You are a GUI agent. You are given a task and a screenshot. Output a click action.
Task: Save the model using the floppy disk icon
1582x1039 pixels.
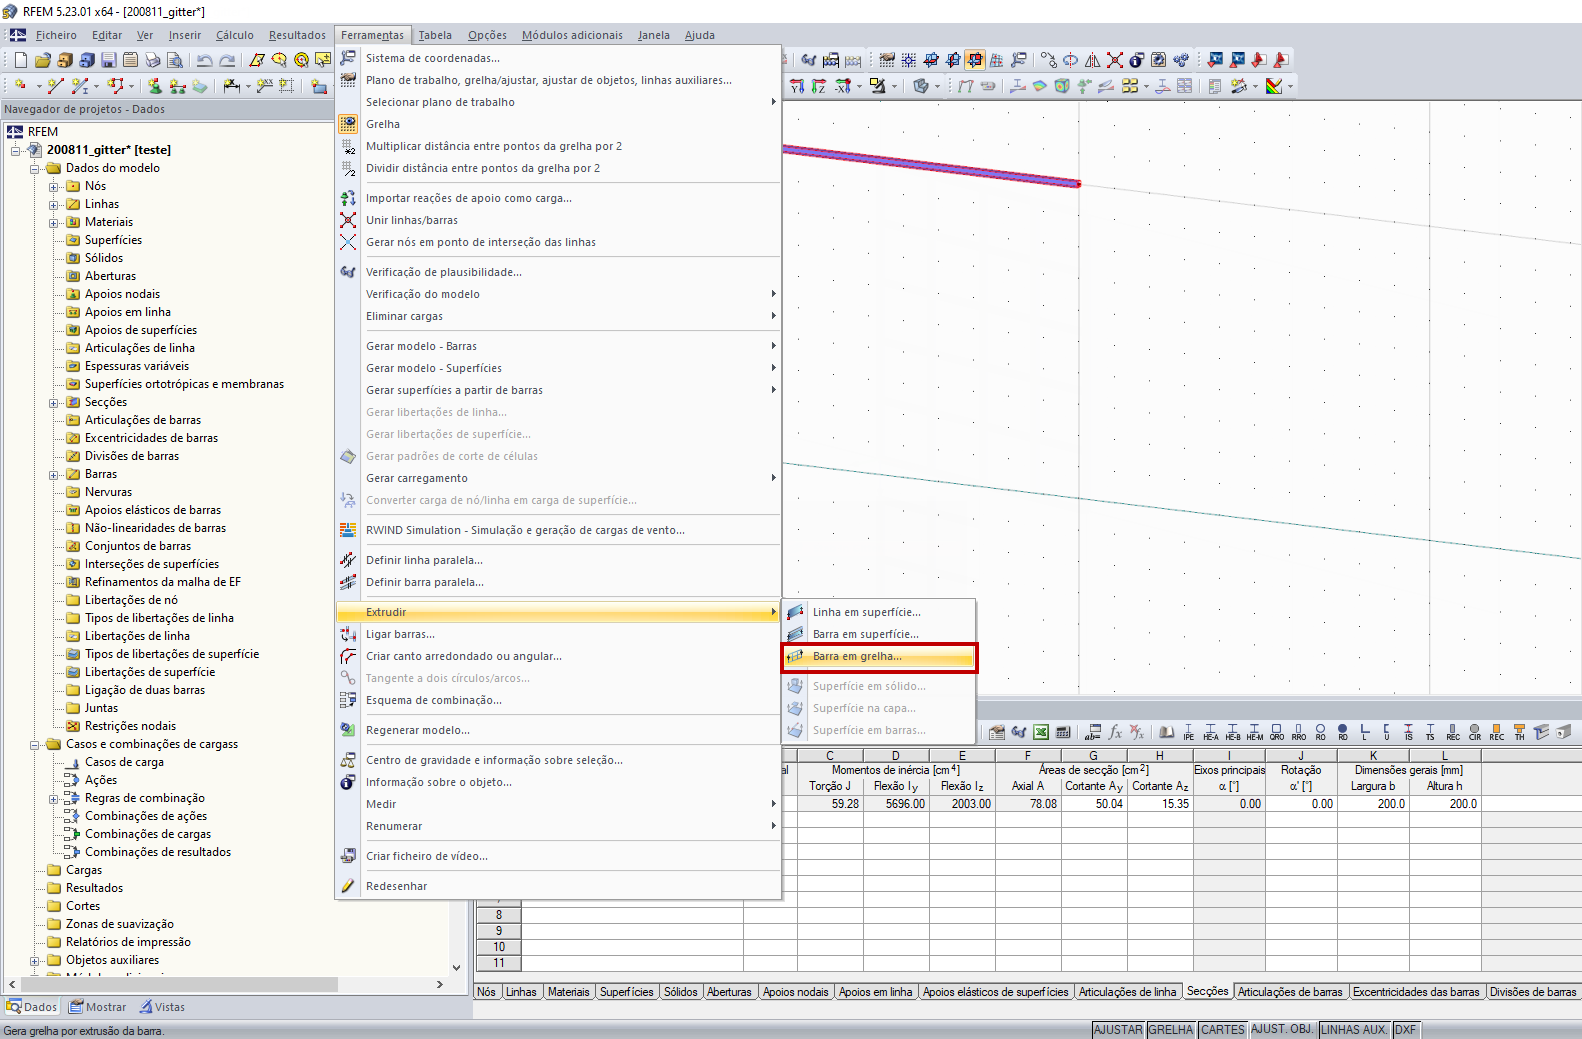point(109,60)
